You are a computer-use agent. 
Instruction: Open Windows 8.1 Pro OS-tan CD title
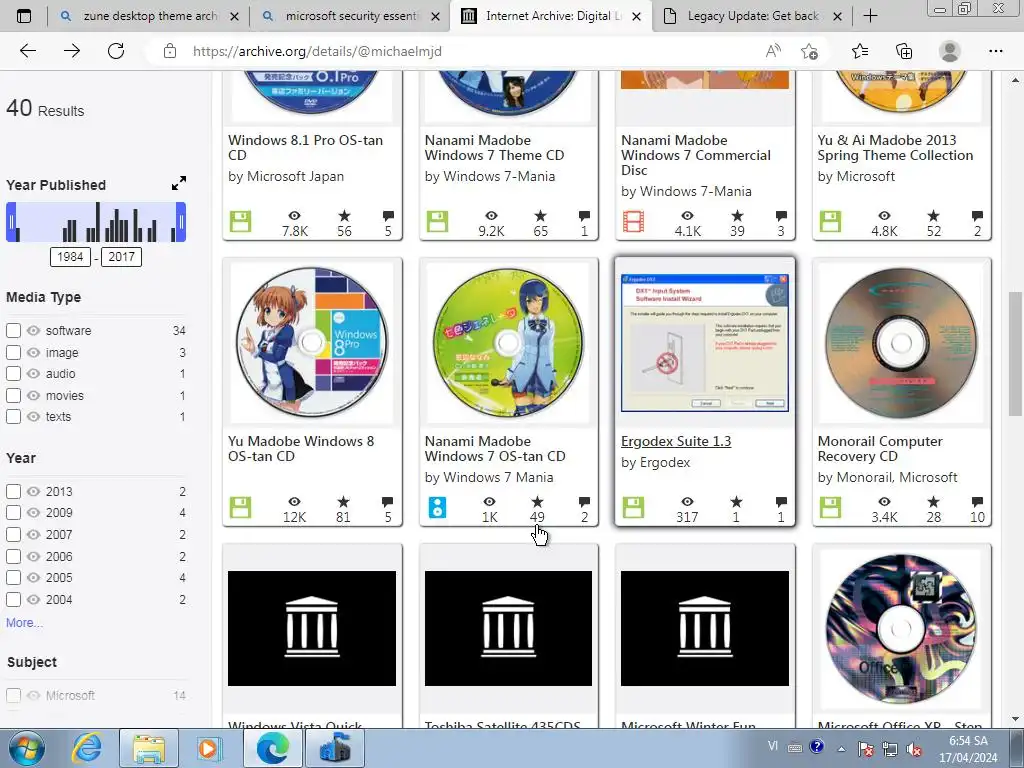(305, 148)
